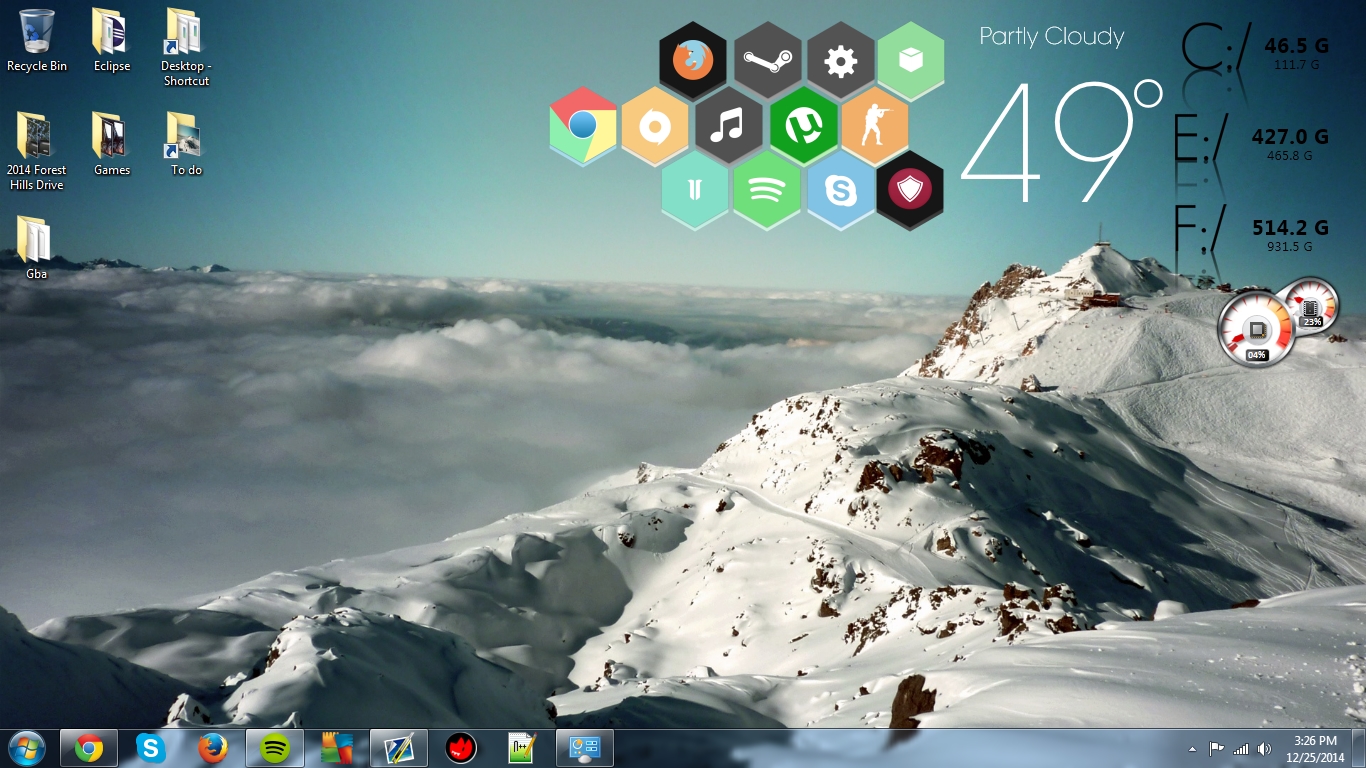Image resolution: width=1366 pixels, height=768 pixels.
Task: Open the volume speaker tray icon
Action: 1265,749
